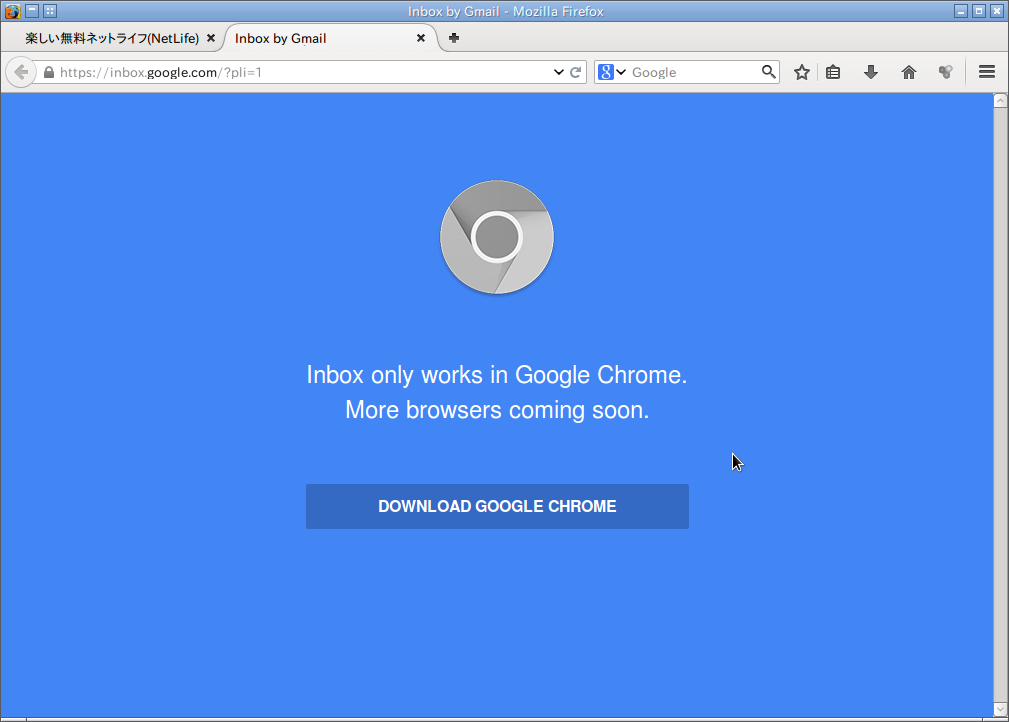
Task: Click the title bar dotted grid button
Action: click(50, 11)
